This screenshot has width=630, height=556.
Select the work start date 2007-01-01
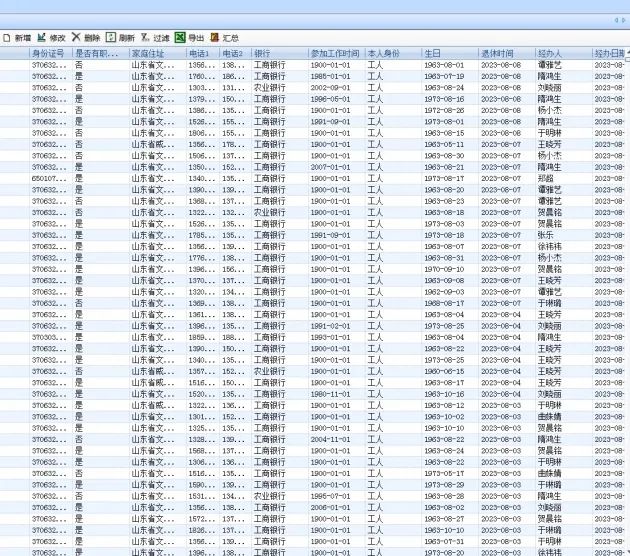point(330,167)
